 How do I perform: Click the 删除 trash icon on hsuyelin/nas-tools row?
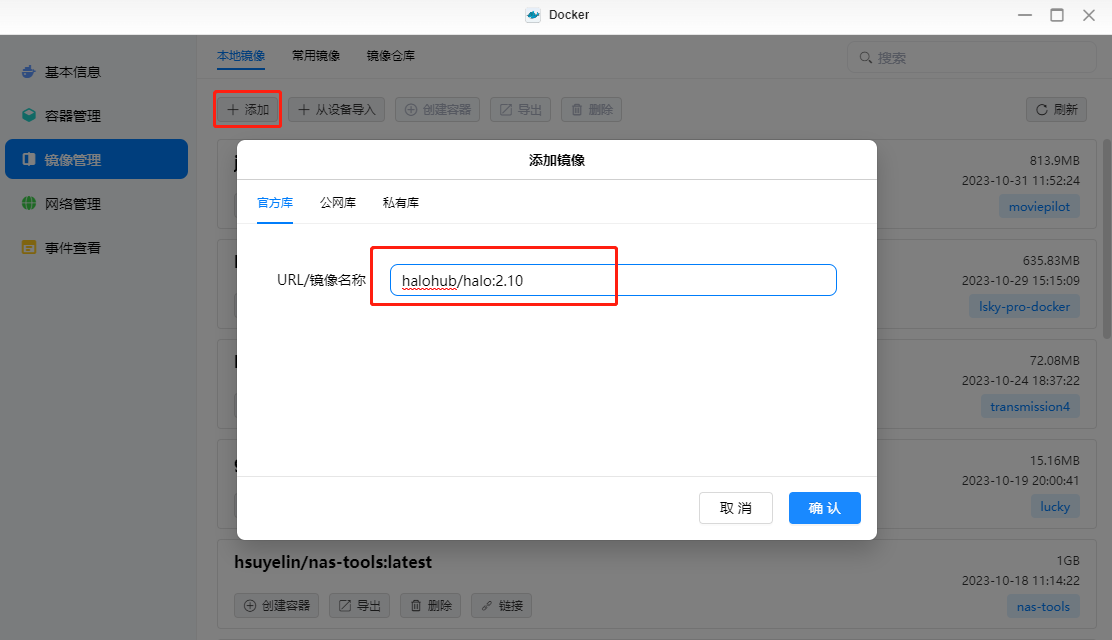(430, 605)
